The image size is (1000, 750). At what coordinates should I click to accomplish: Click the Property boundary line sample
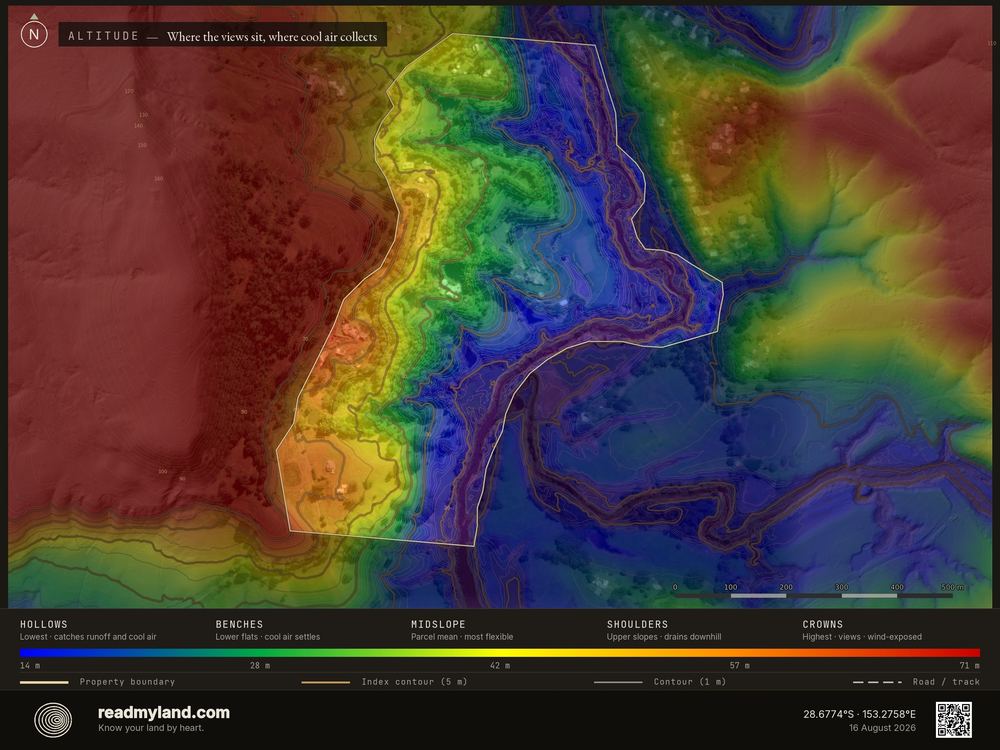click(44, 682)
